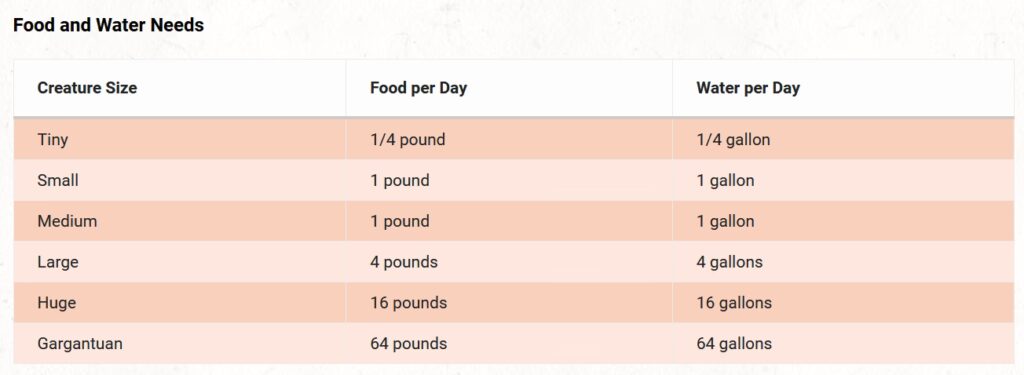This screenshot has width=1024, height=375.
Task: Click the Tiny creature size cell
Action: 180,139
